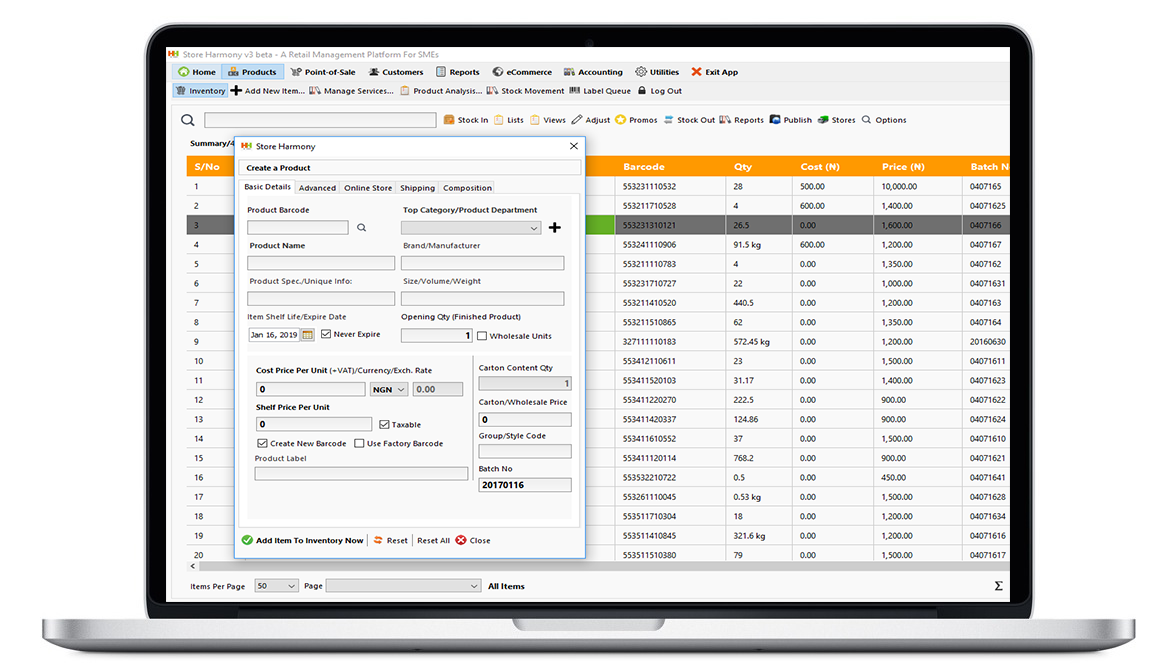Select the Inventory toolbar item
The width and height of the screenshot is (1171, 666).
point(200,91)
